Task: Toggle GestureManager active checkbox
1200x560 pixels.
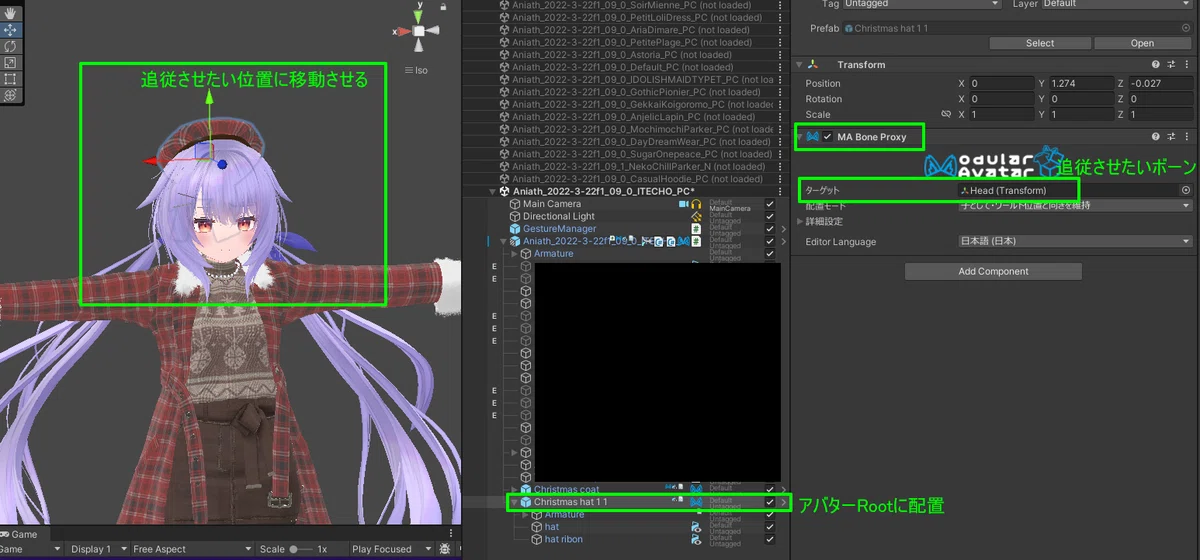Action: coord(769,229)
